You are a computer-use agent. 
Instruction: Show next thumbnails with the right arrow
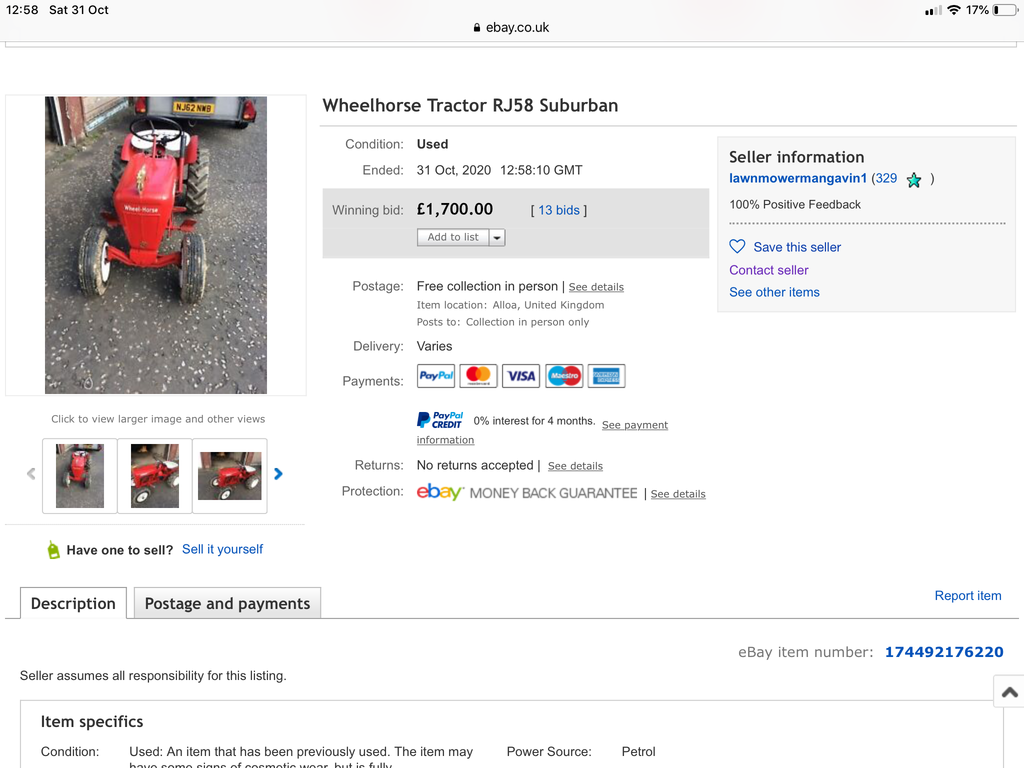click(278, 474)
